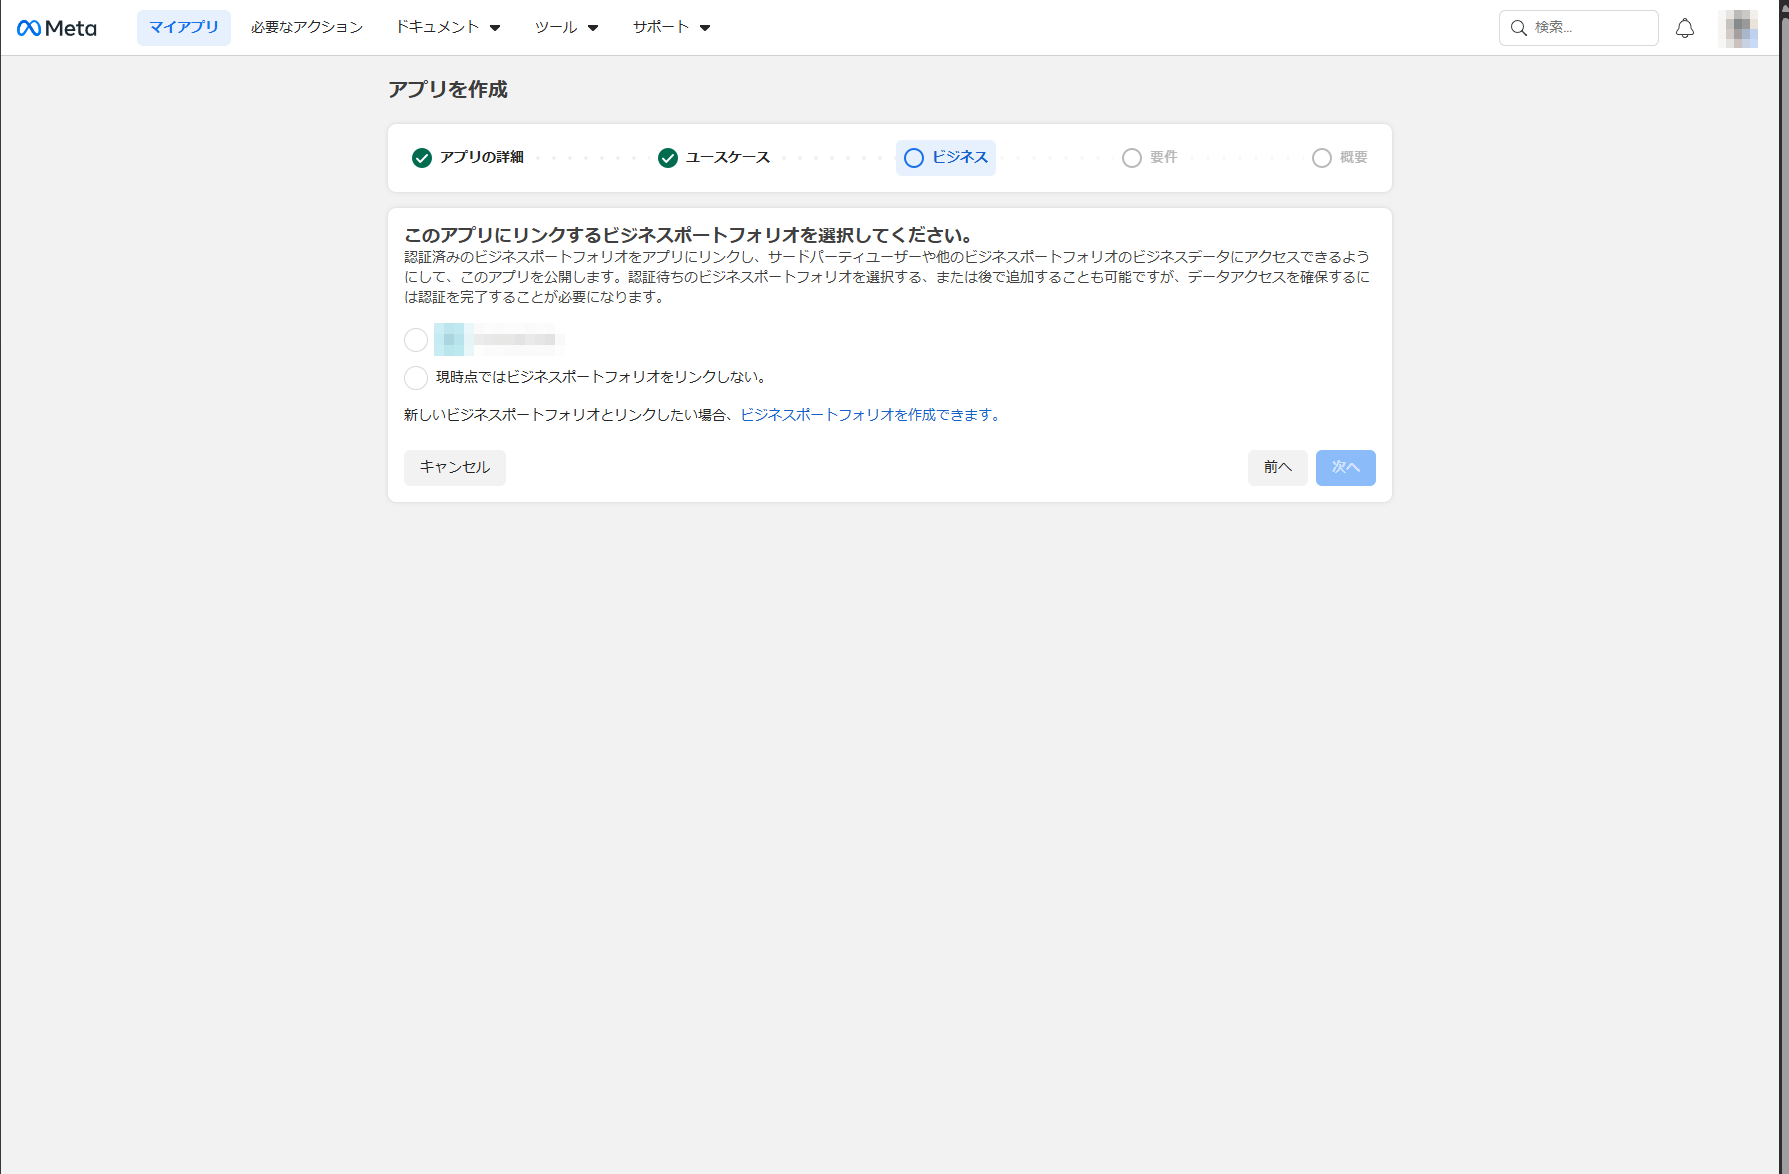Choose 現時点ではビジネスポートフォリオをリンクしない radio option

[416, 378]
